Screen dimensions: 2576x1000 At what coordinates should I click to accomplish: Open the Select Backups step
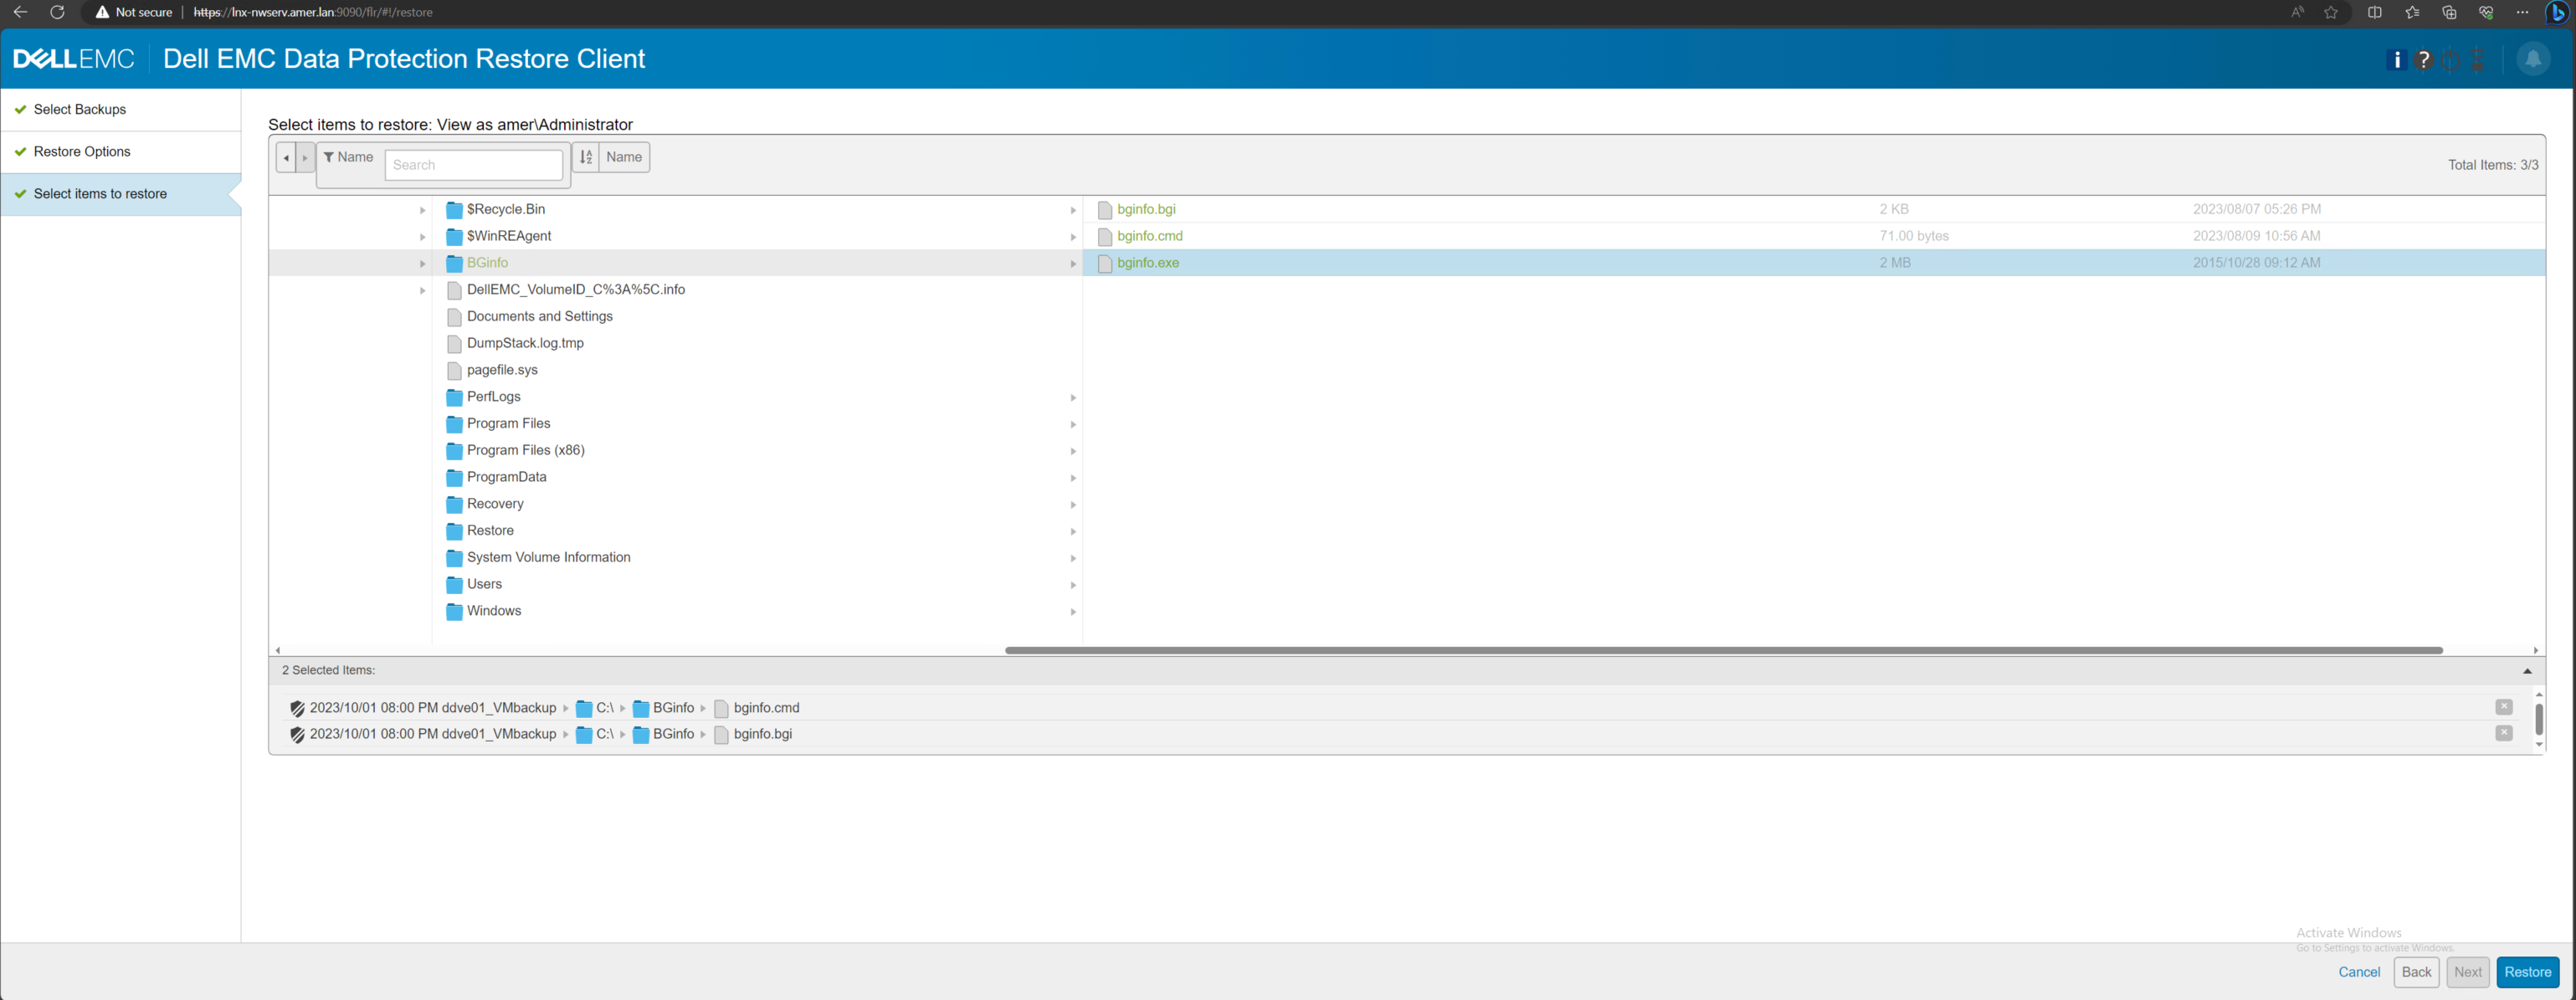pos(79,109)
